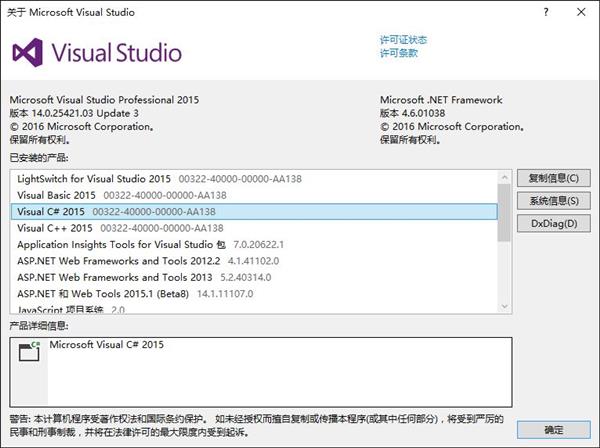The width and height of the screenshot is (600, 448).
Task: Select the Visual C++ 2015 row
Action: point(254,228)
